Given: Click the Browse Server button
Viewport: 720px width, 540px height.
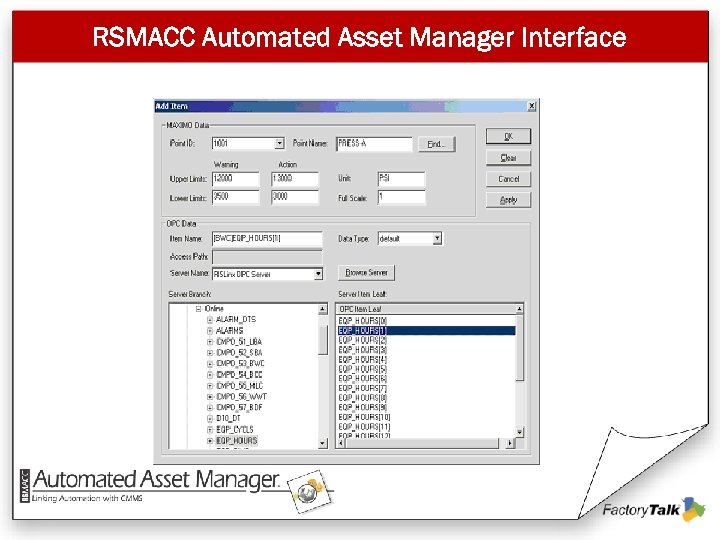Looking at the screenshot, I should point(366,273).
